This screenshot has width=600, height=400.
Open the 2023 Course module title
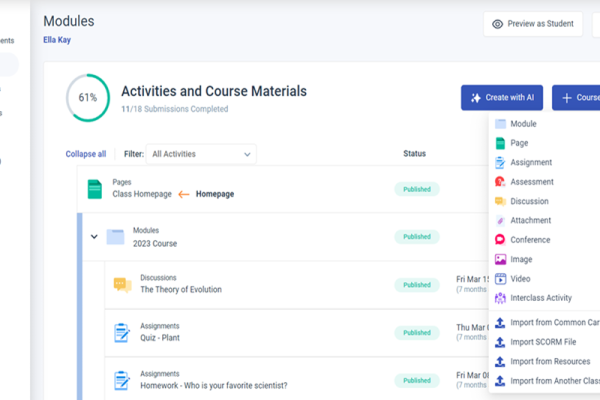[155, 244]
